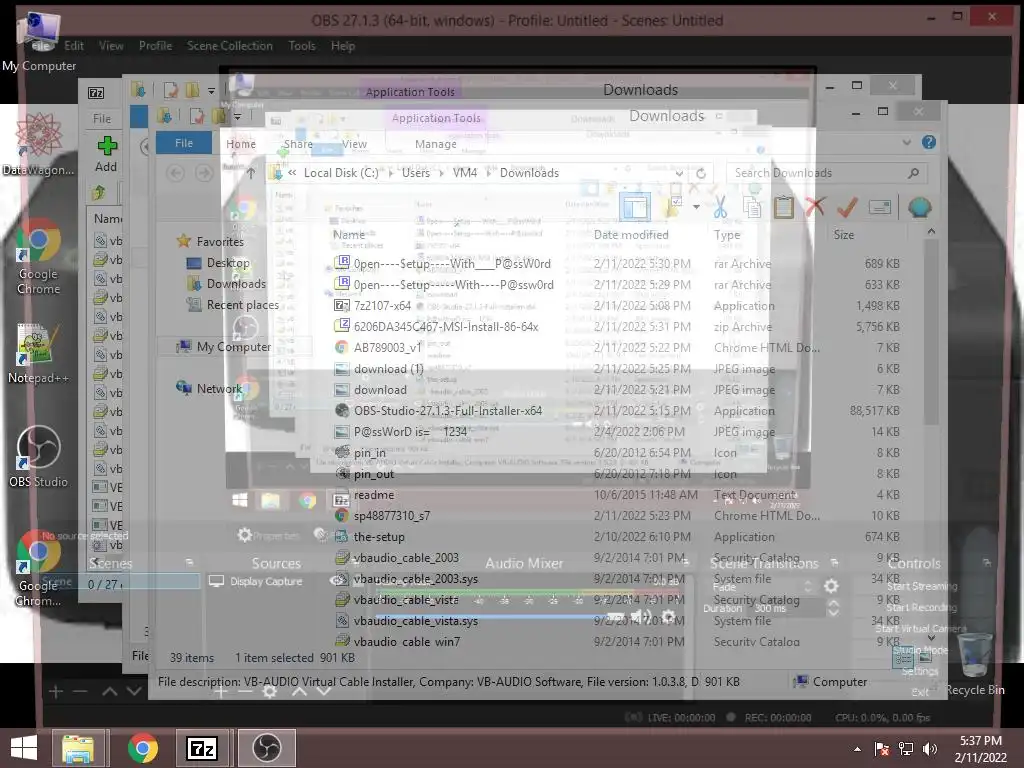
Task: Open Fade transition dropdown in Scene Transitions
Action: click(761, 586)
